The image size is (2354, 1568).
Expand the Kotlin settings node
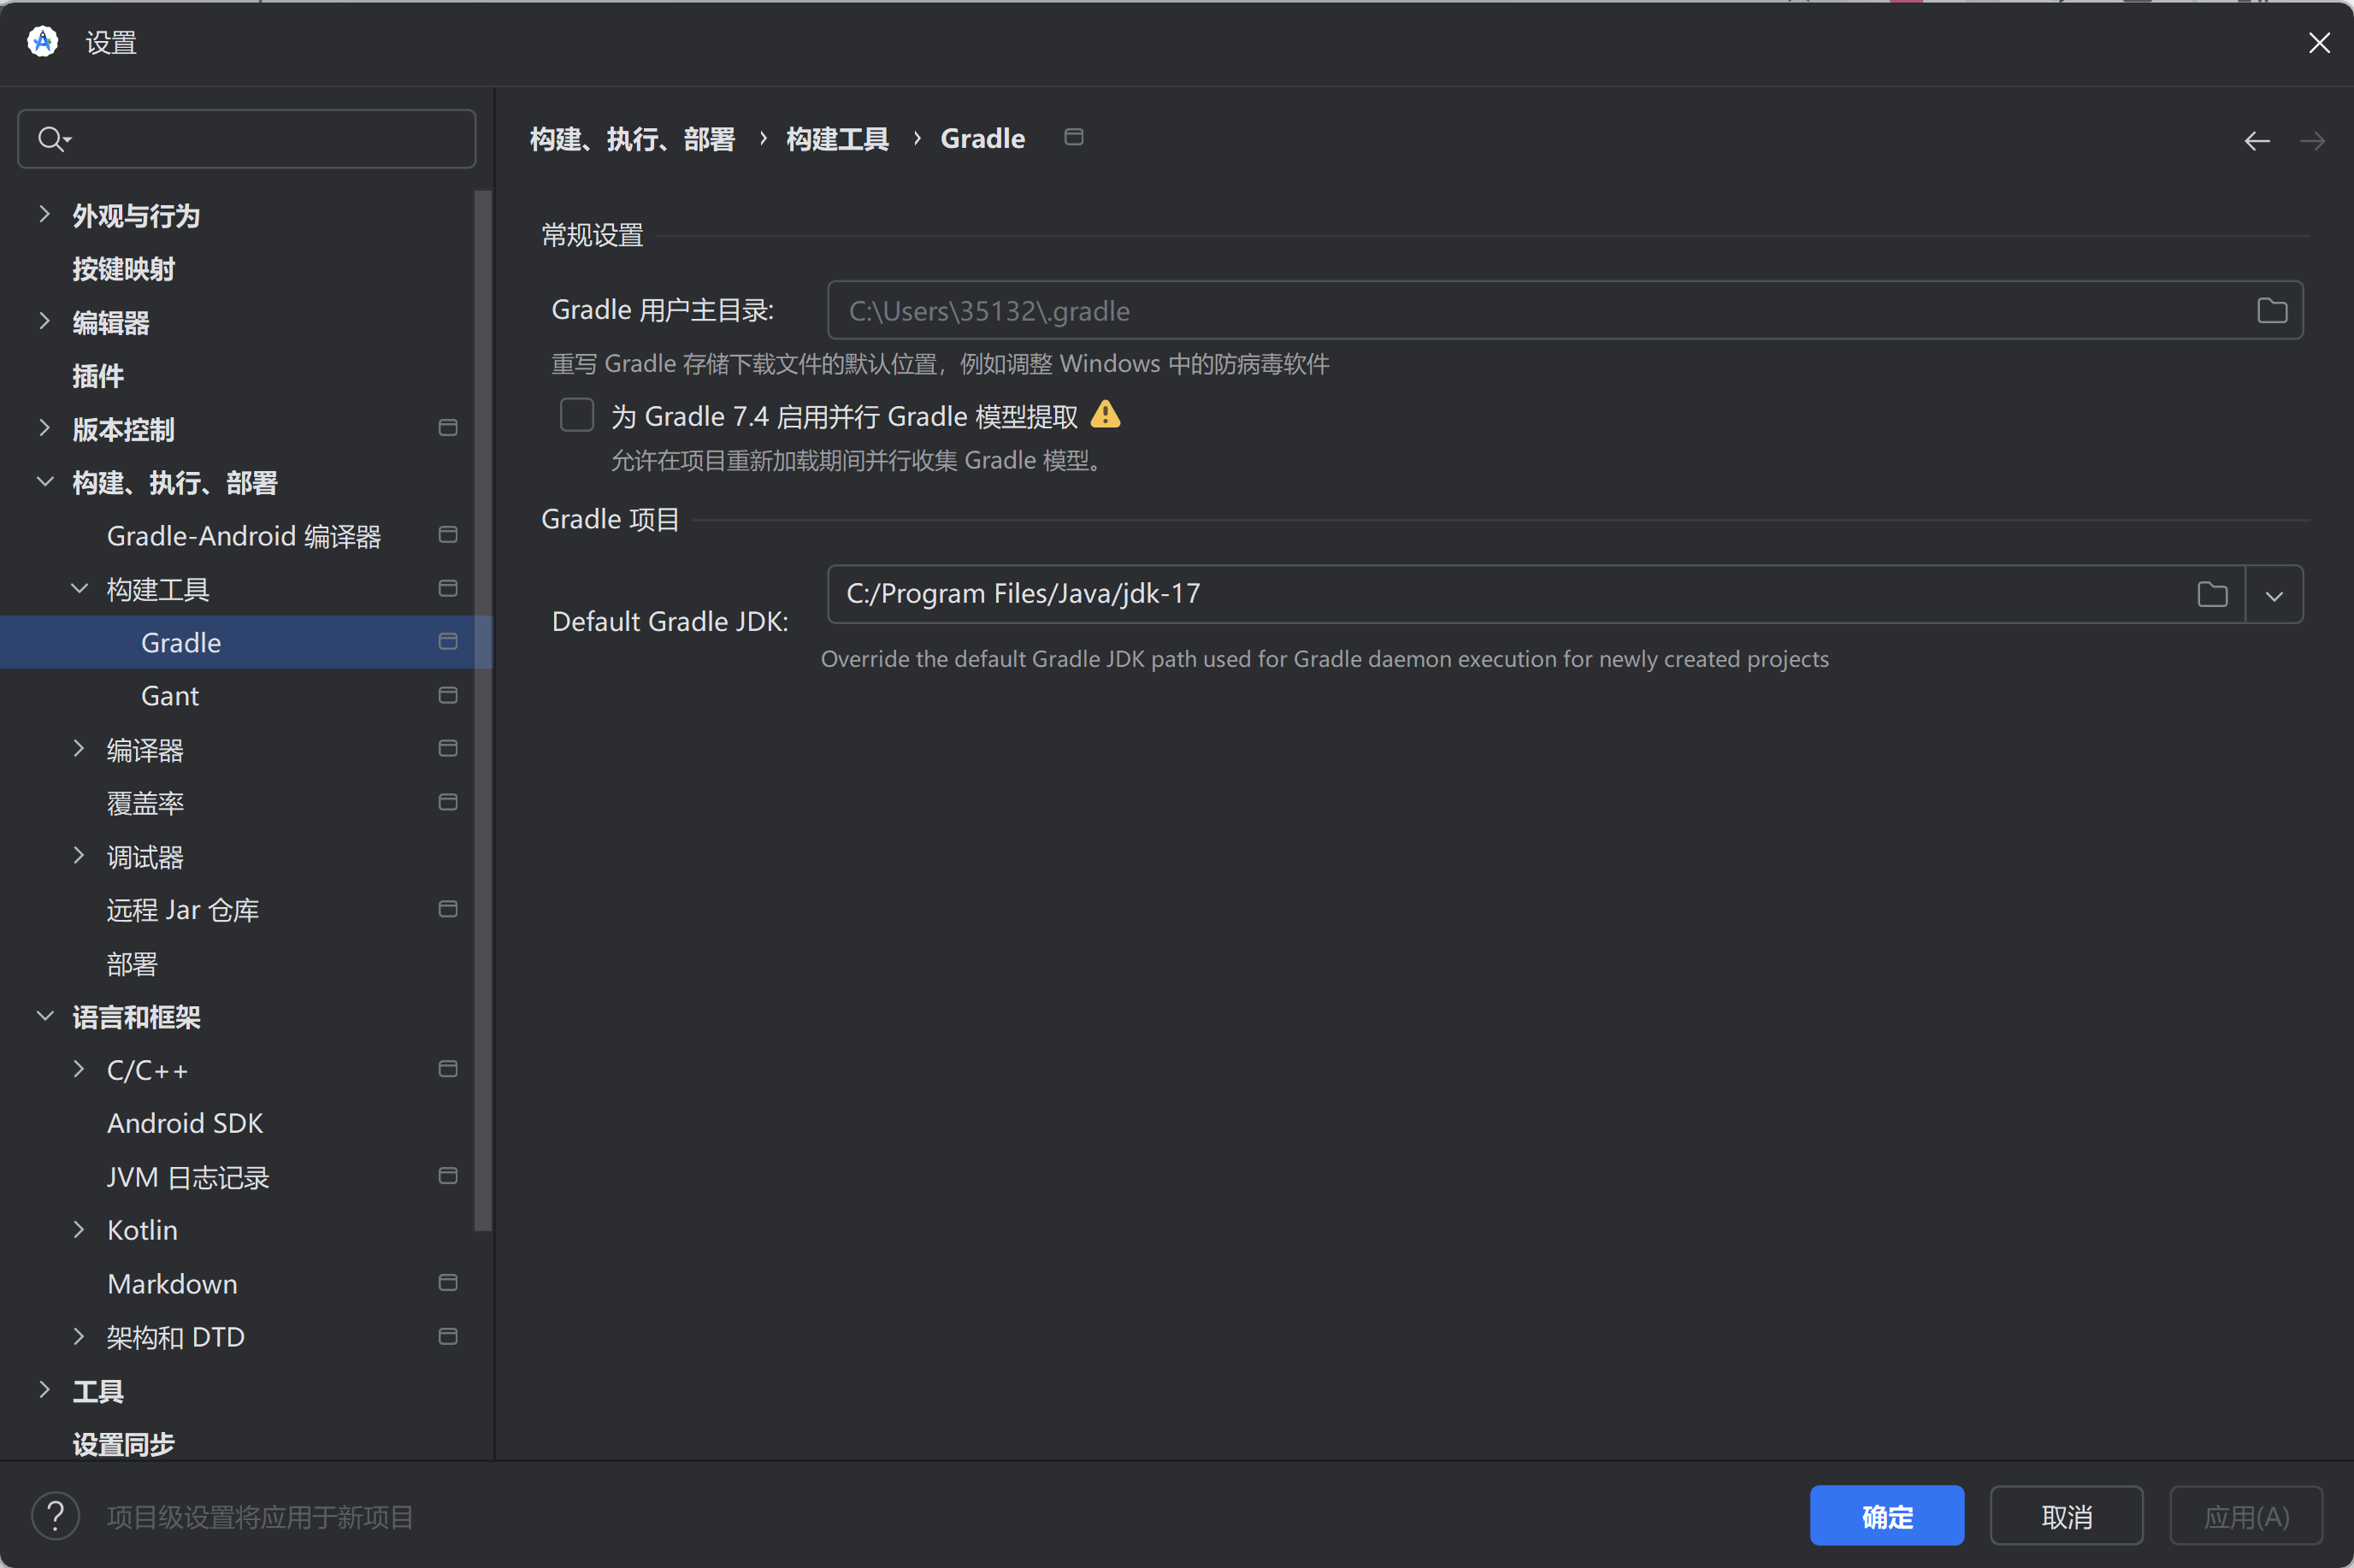tap(79, 1230)
